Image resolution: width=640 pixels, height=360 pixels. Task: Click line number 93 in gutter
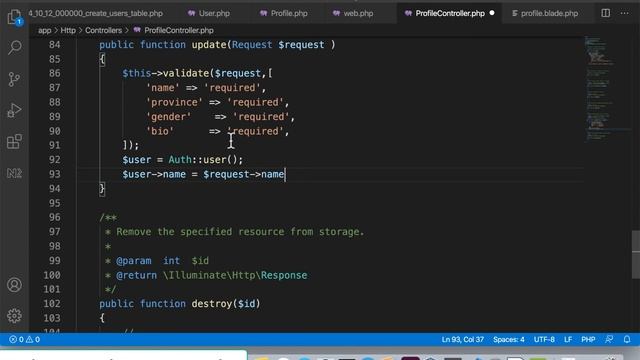point(55,174)
